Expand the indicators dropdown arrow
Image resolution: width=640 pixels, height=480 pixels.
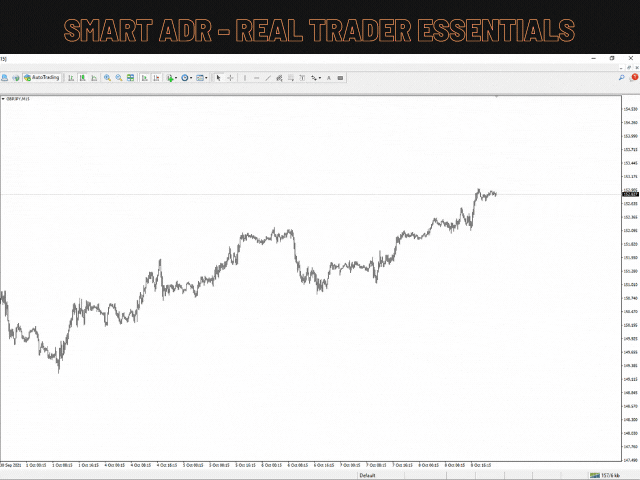click(x=176, y=78)
